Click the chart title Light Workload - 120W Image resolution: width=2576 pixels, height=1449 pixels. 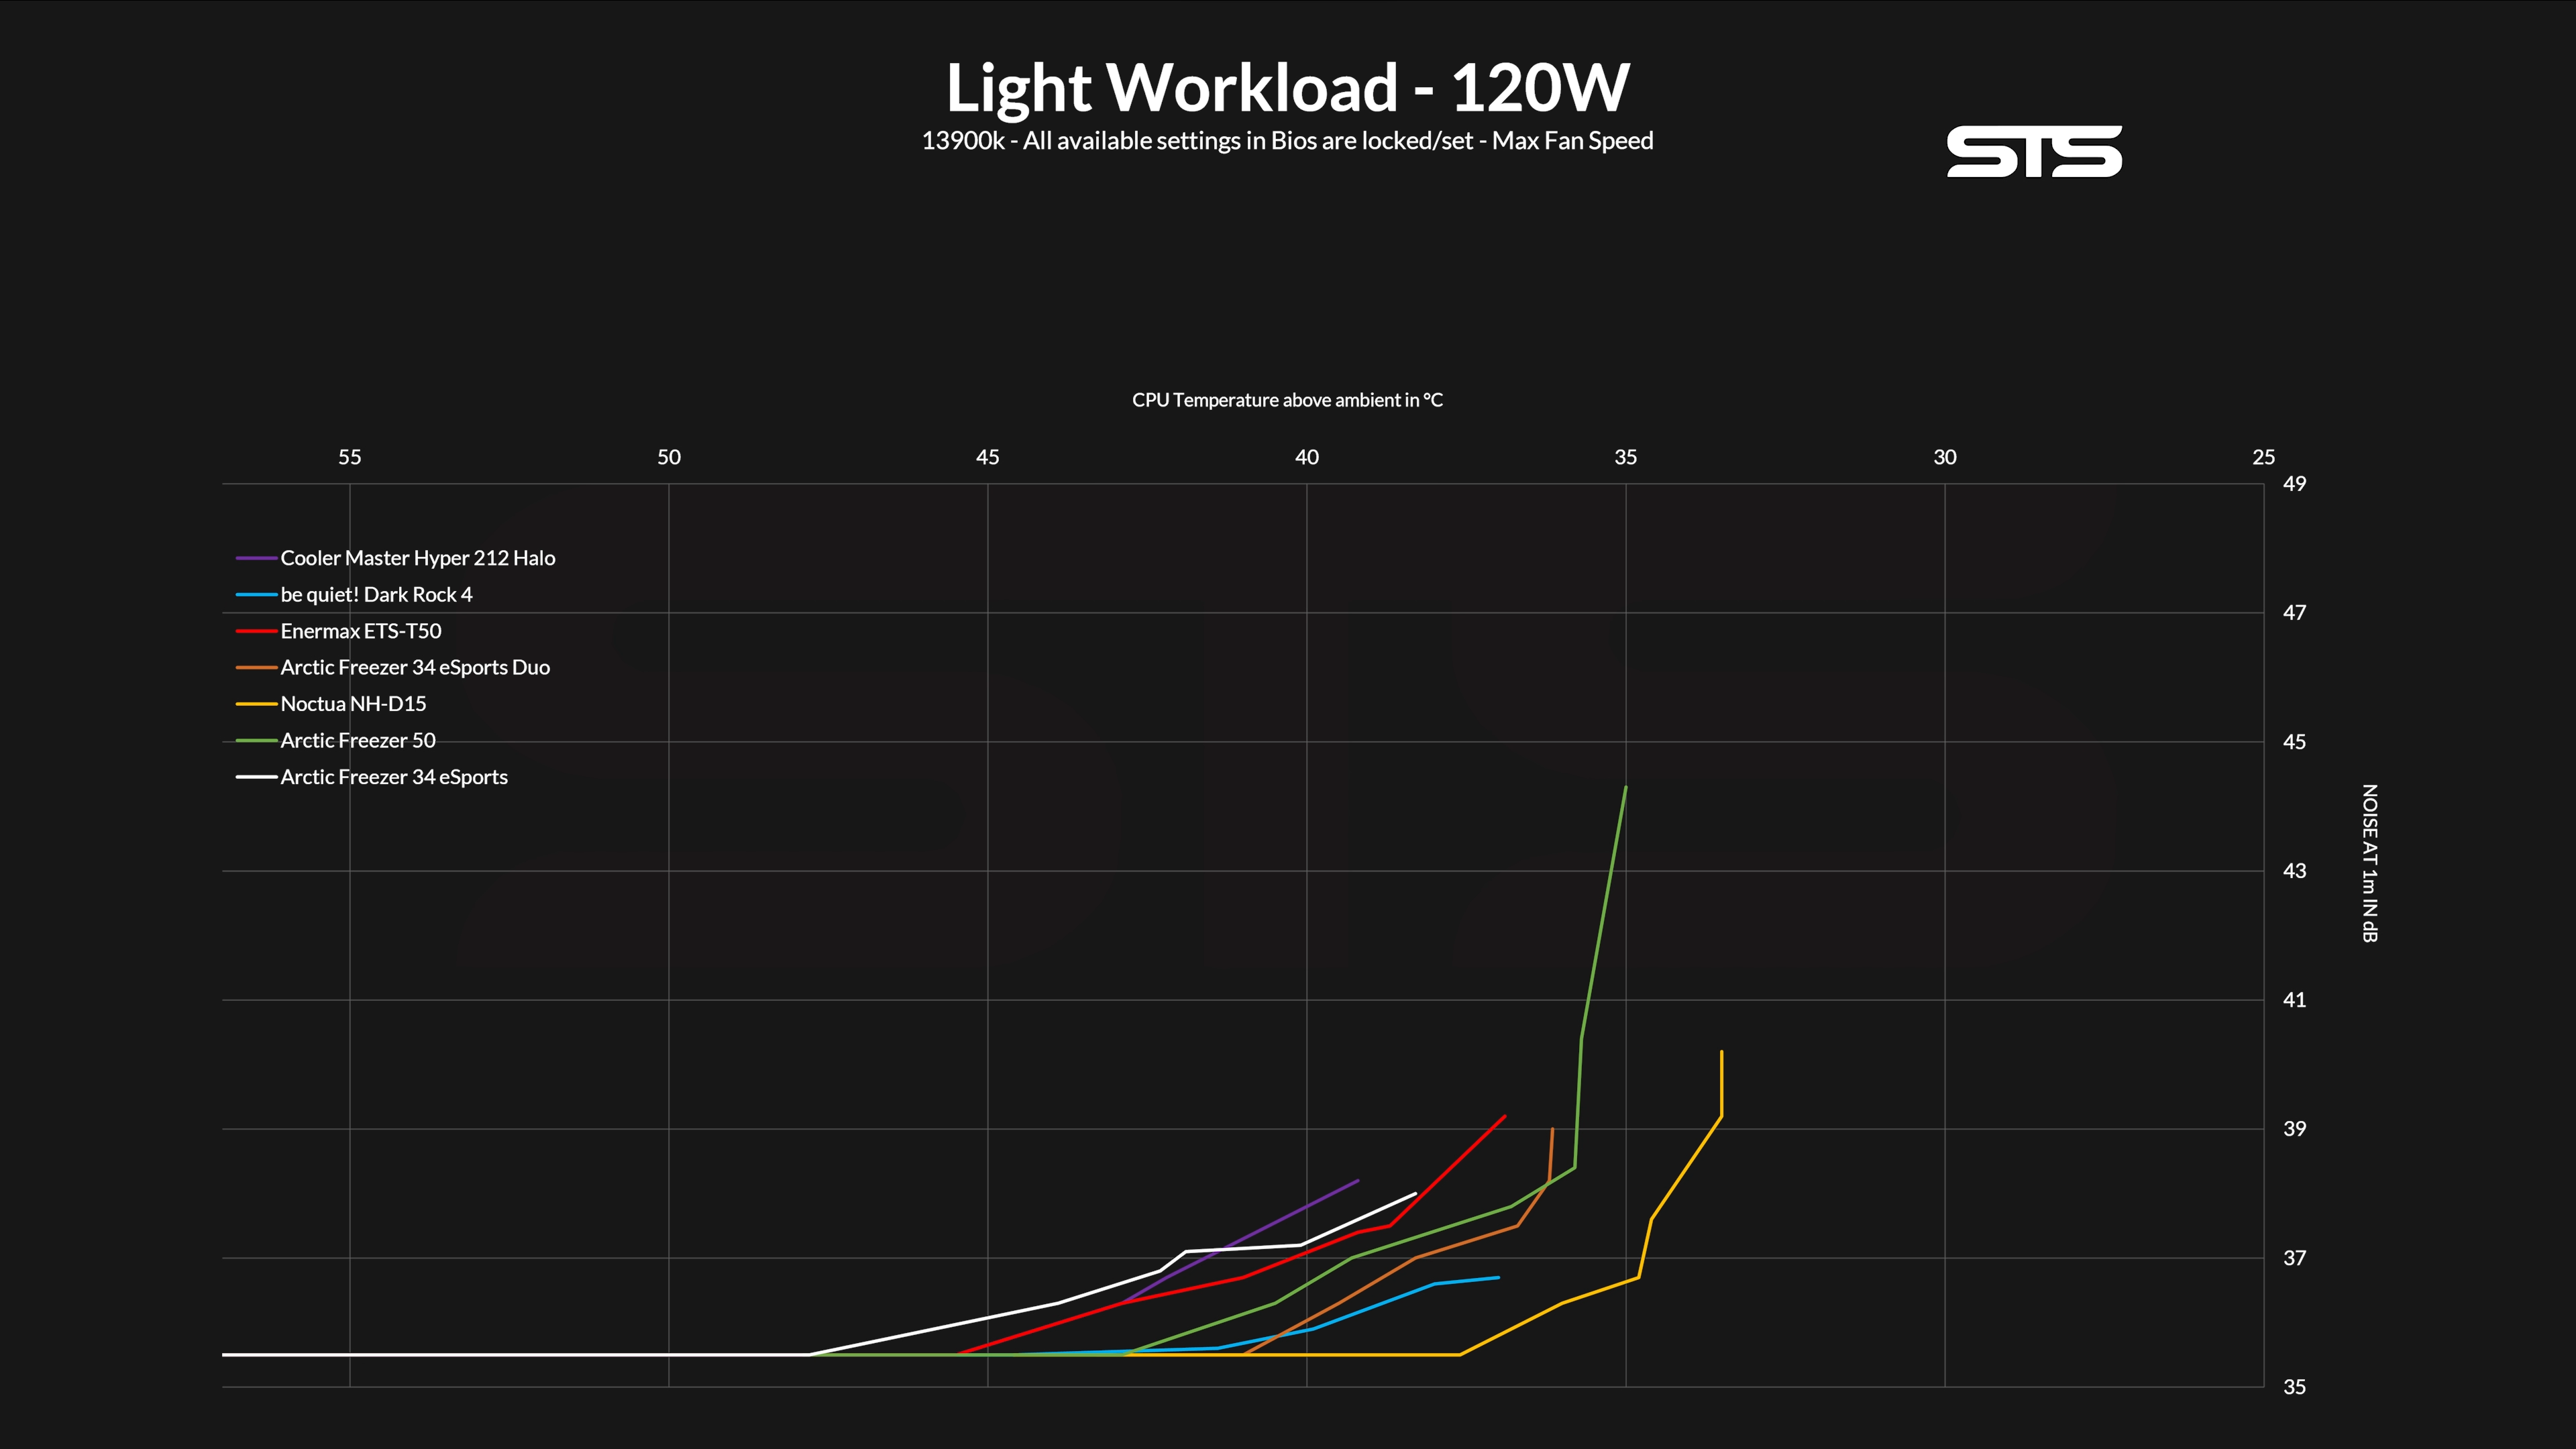point(1288,88)
